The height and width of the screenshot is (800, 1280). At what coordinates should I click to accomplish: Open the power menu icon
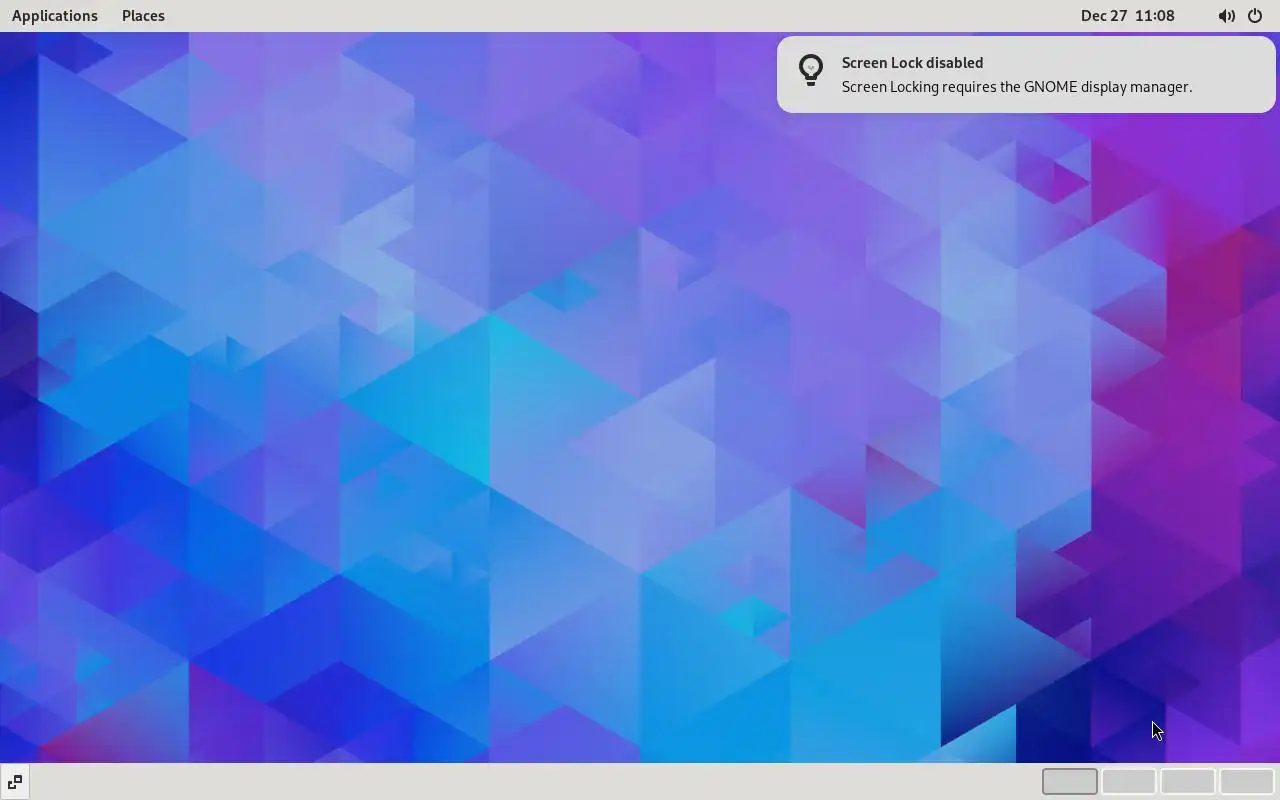click(x=1255, y=16)
